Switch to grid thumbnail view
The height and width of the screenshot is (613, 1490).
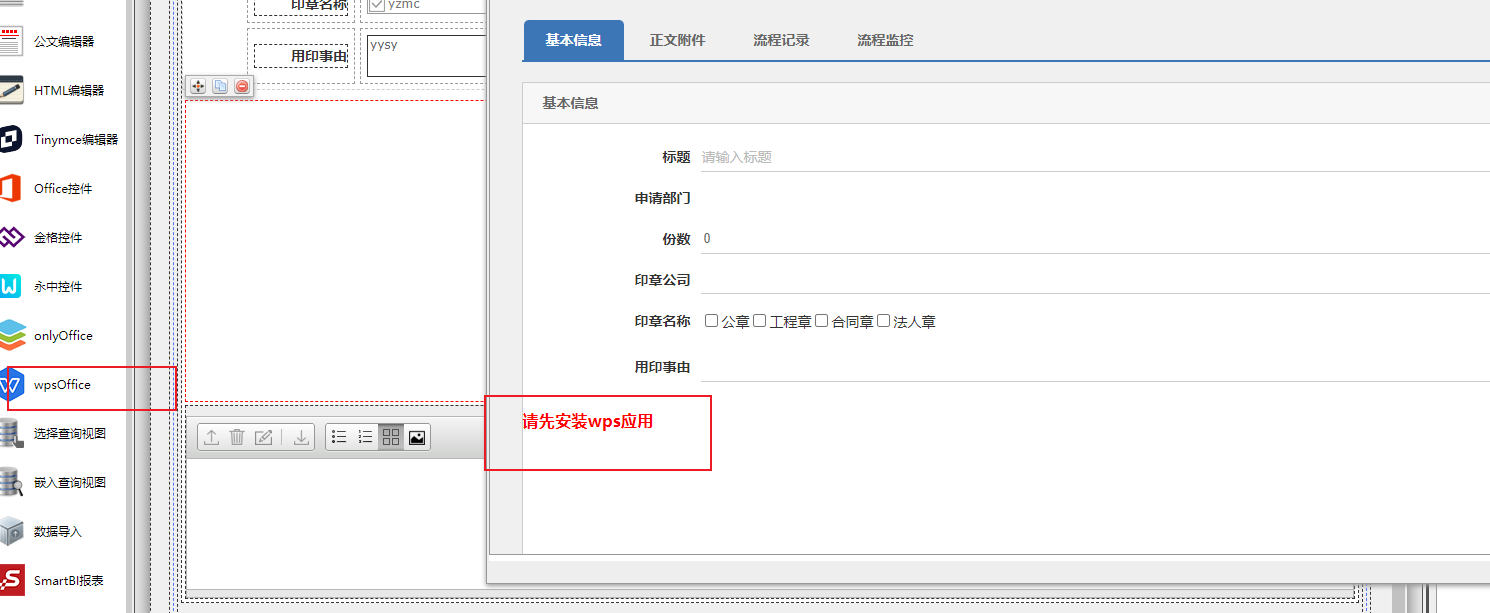click(391, 437)
